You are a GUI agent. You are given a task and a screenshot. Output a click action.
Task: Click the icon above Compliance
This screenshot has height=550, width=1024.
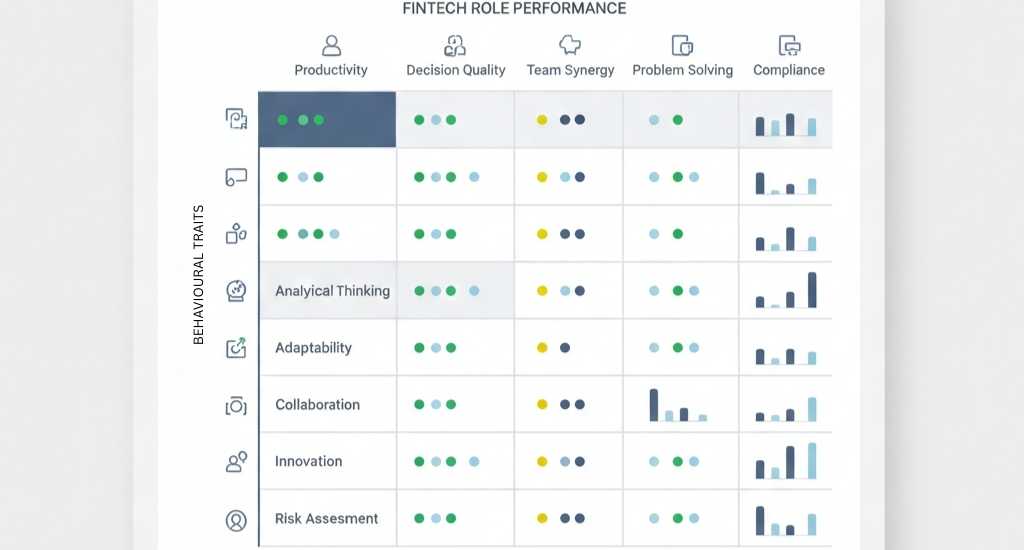789,45
